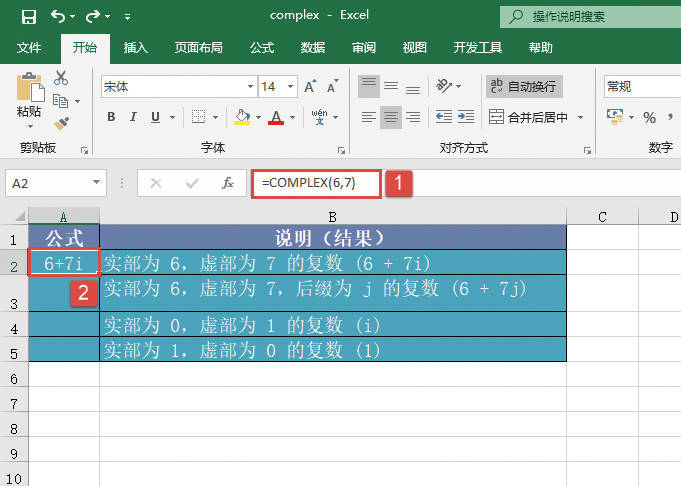The image size is (681, 486).
Task: Open the 公式 ribbon tab
Action: point(261,47)
